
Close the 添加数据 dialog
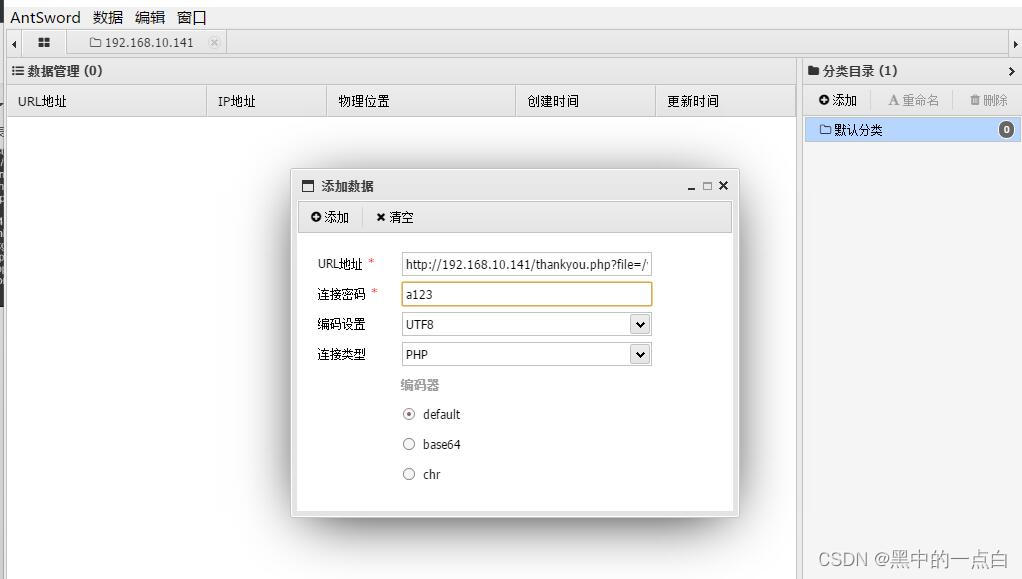click(x=723, y=186)
